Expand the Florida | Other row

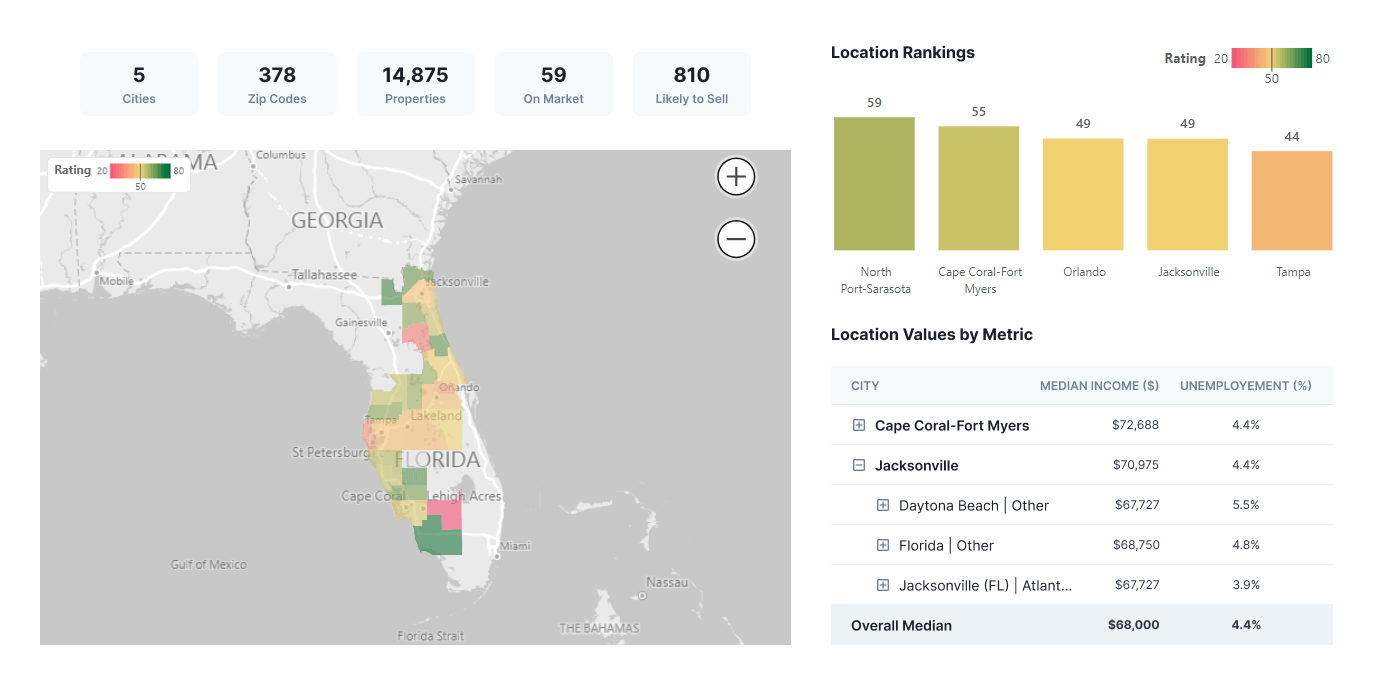point(882,545)
